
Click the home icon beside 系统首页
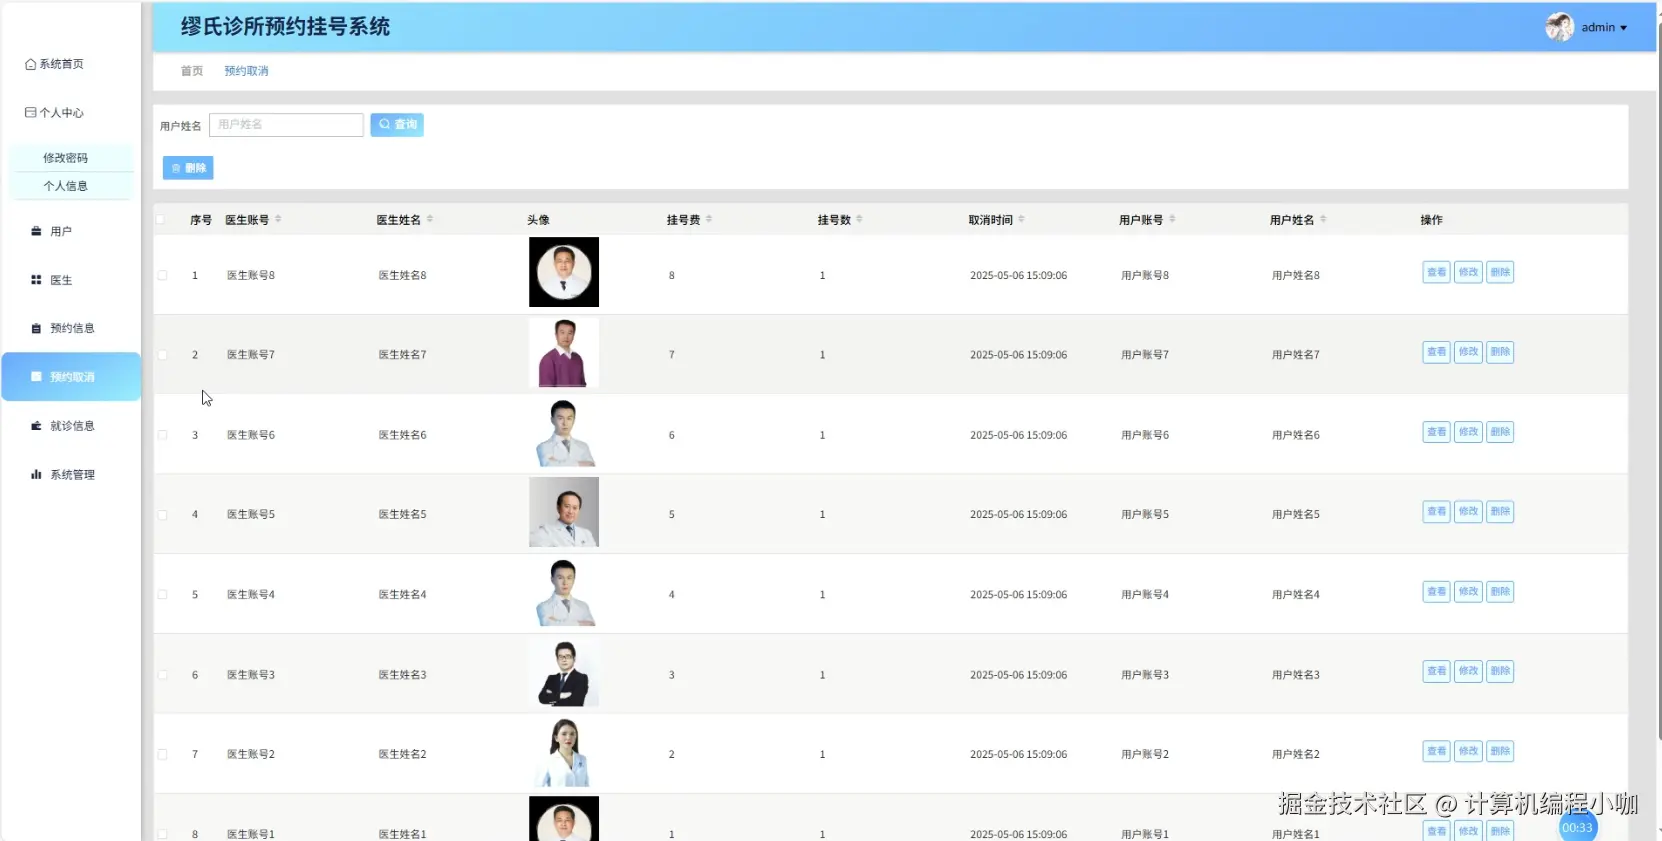pyautogui.click(x=30, y=64)
